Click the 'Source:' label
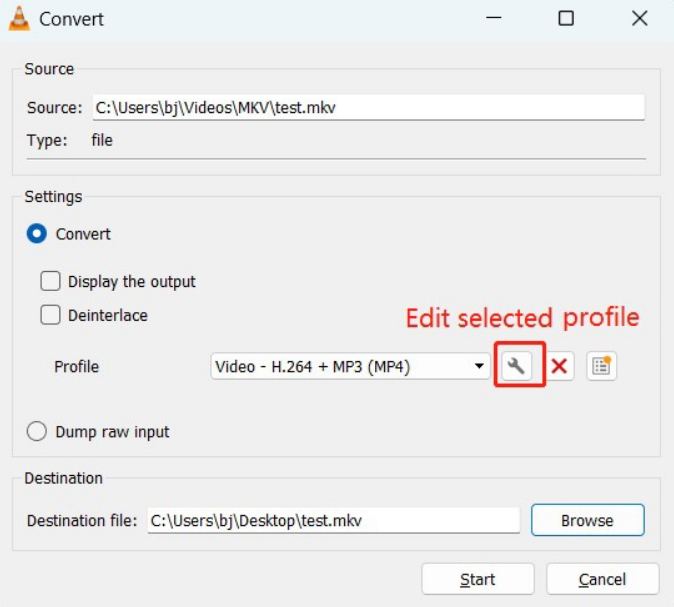This screenshot has width=674, height=607. [54, 107]
